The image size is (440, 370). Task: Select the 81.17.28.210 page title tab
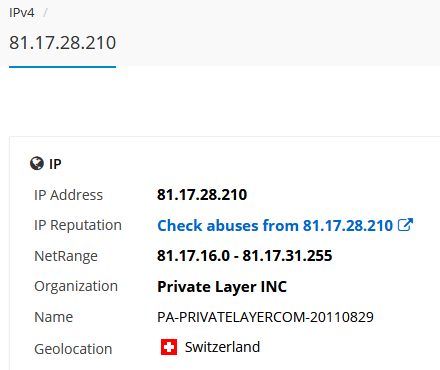pos(62,43)
